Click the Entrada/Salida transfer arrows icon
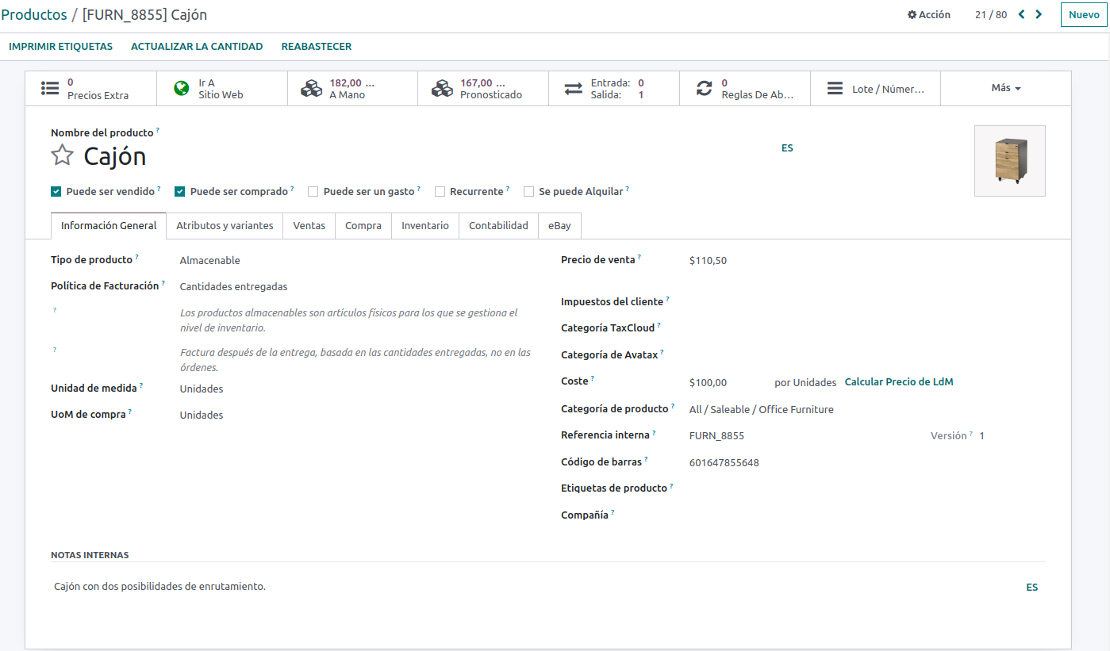Viewport: 1110px width, 651px height. [573, 88]
